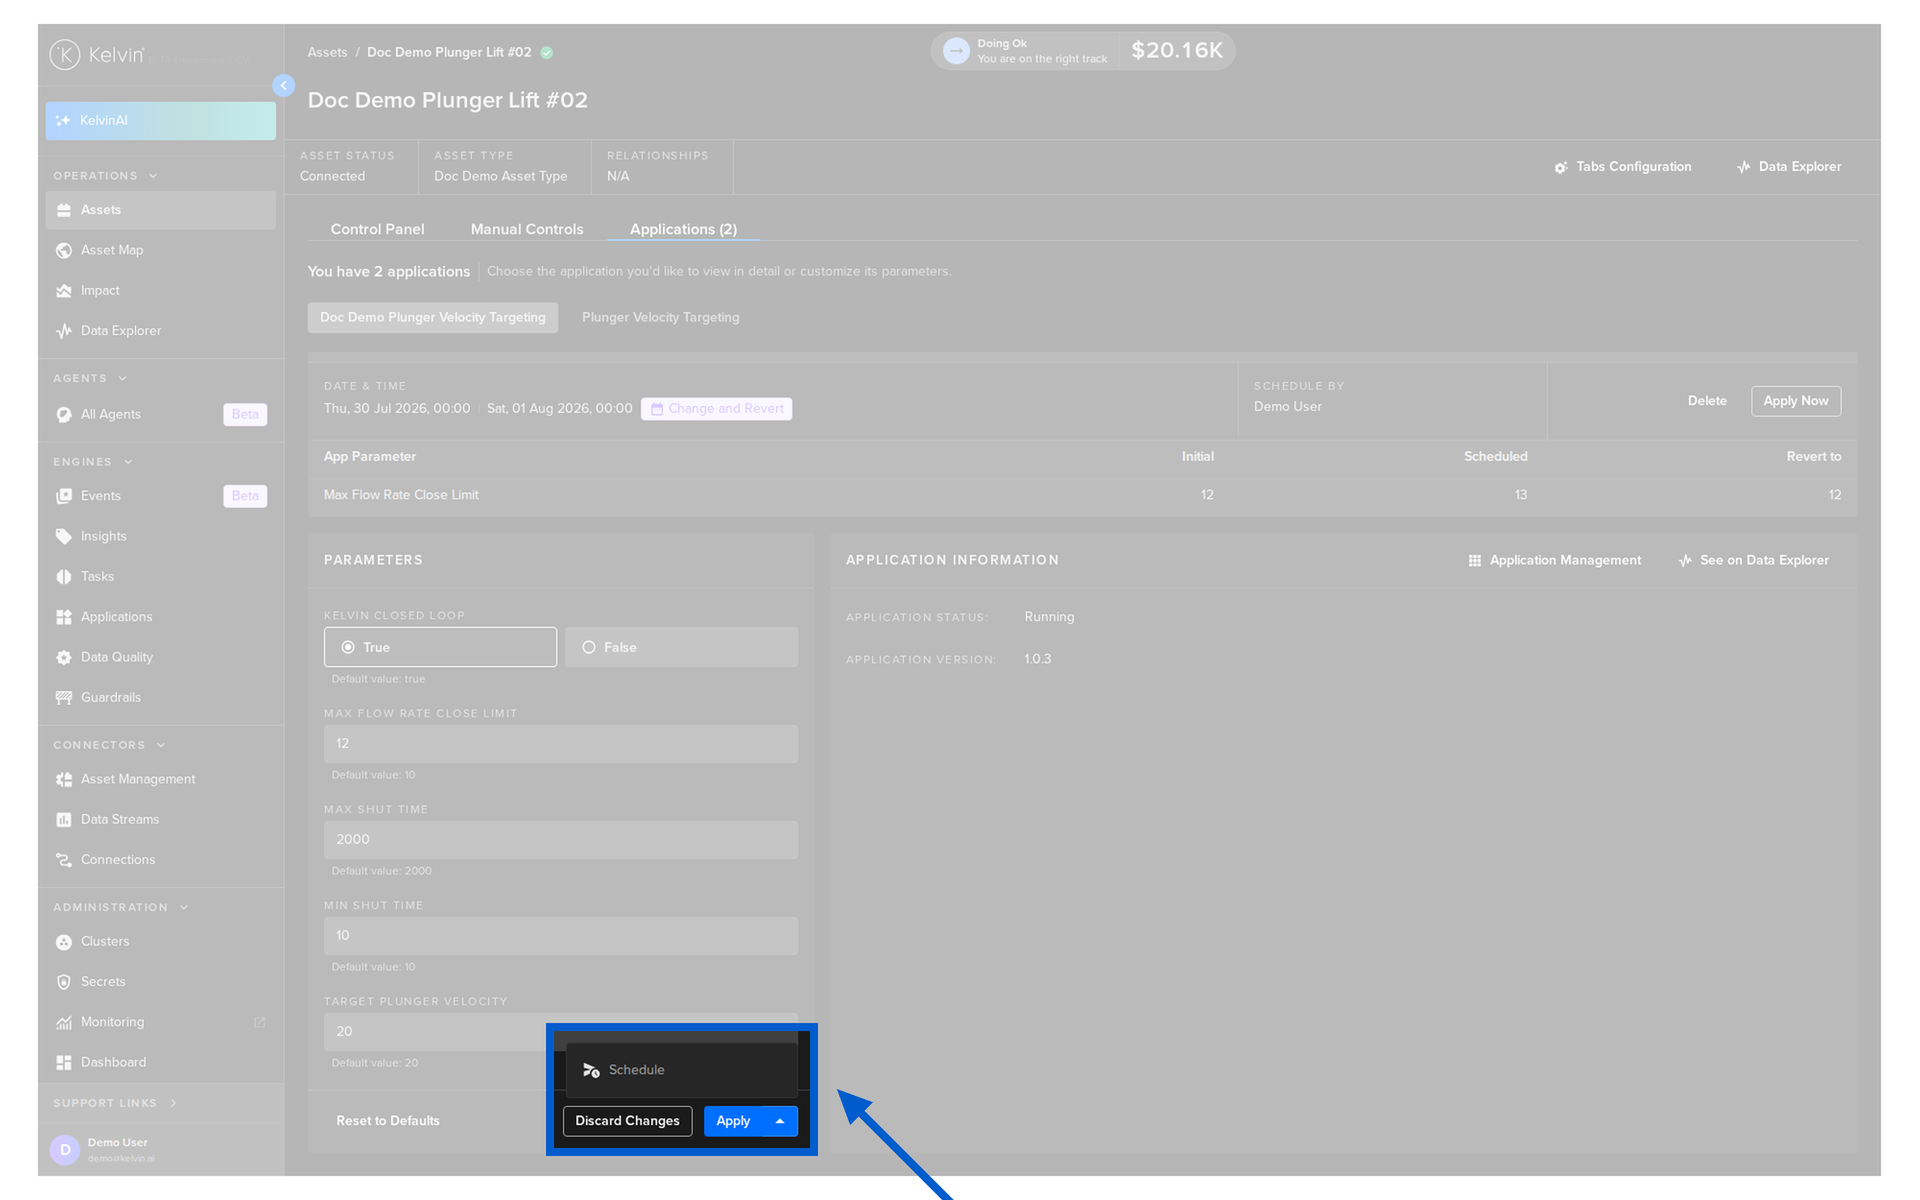Click the Assets breadcrumb link
The width and height of the screenshot is (1920, 1200).
tap(327, 52)
